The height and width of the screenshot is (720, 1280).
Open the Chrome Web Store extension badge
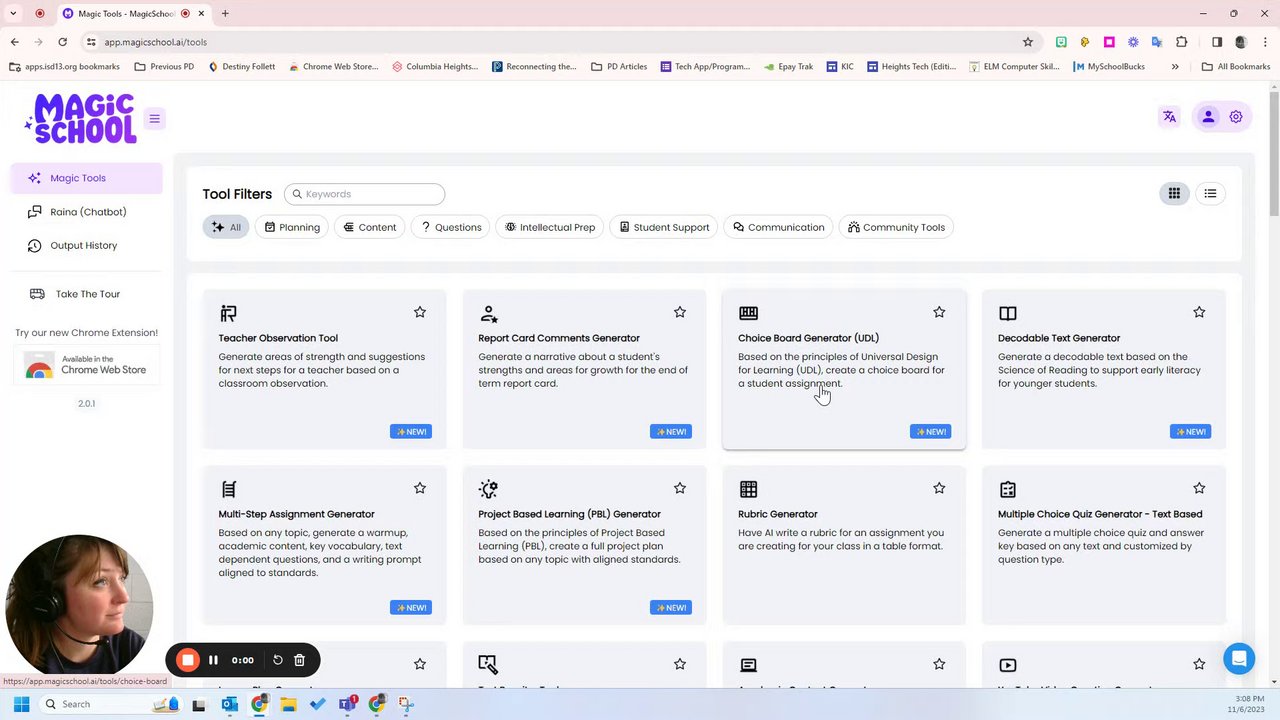[x=87, y=365]
